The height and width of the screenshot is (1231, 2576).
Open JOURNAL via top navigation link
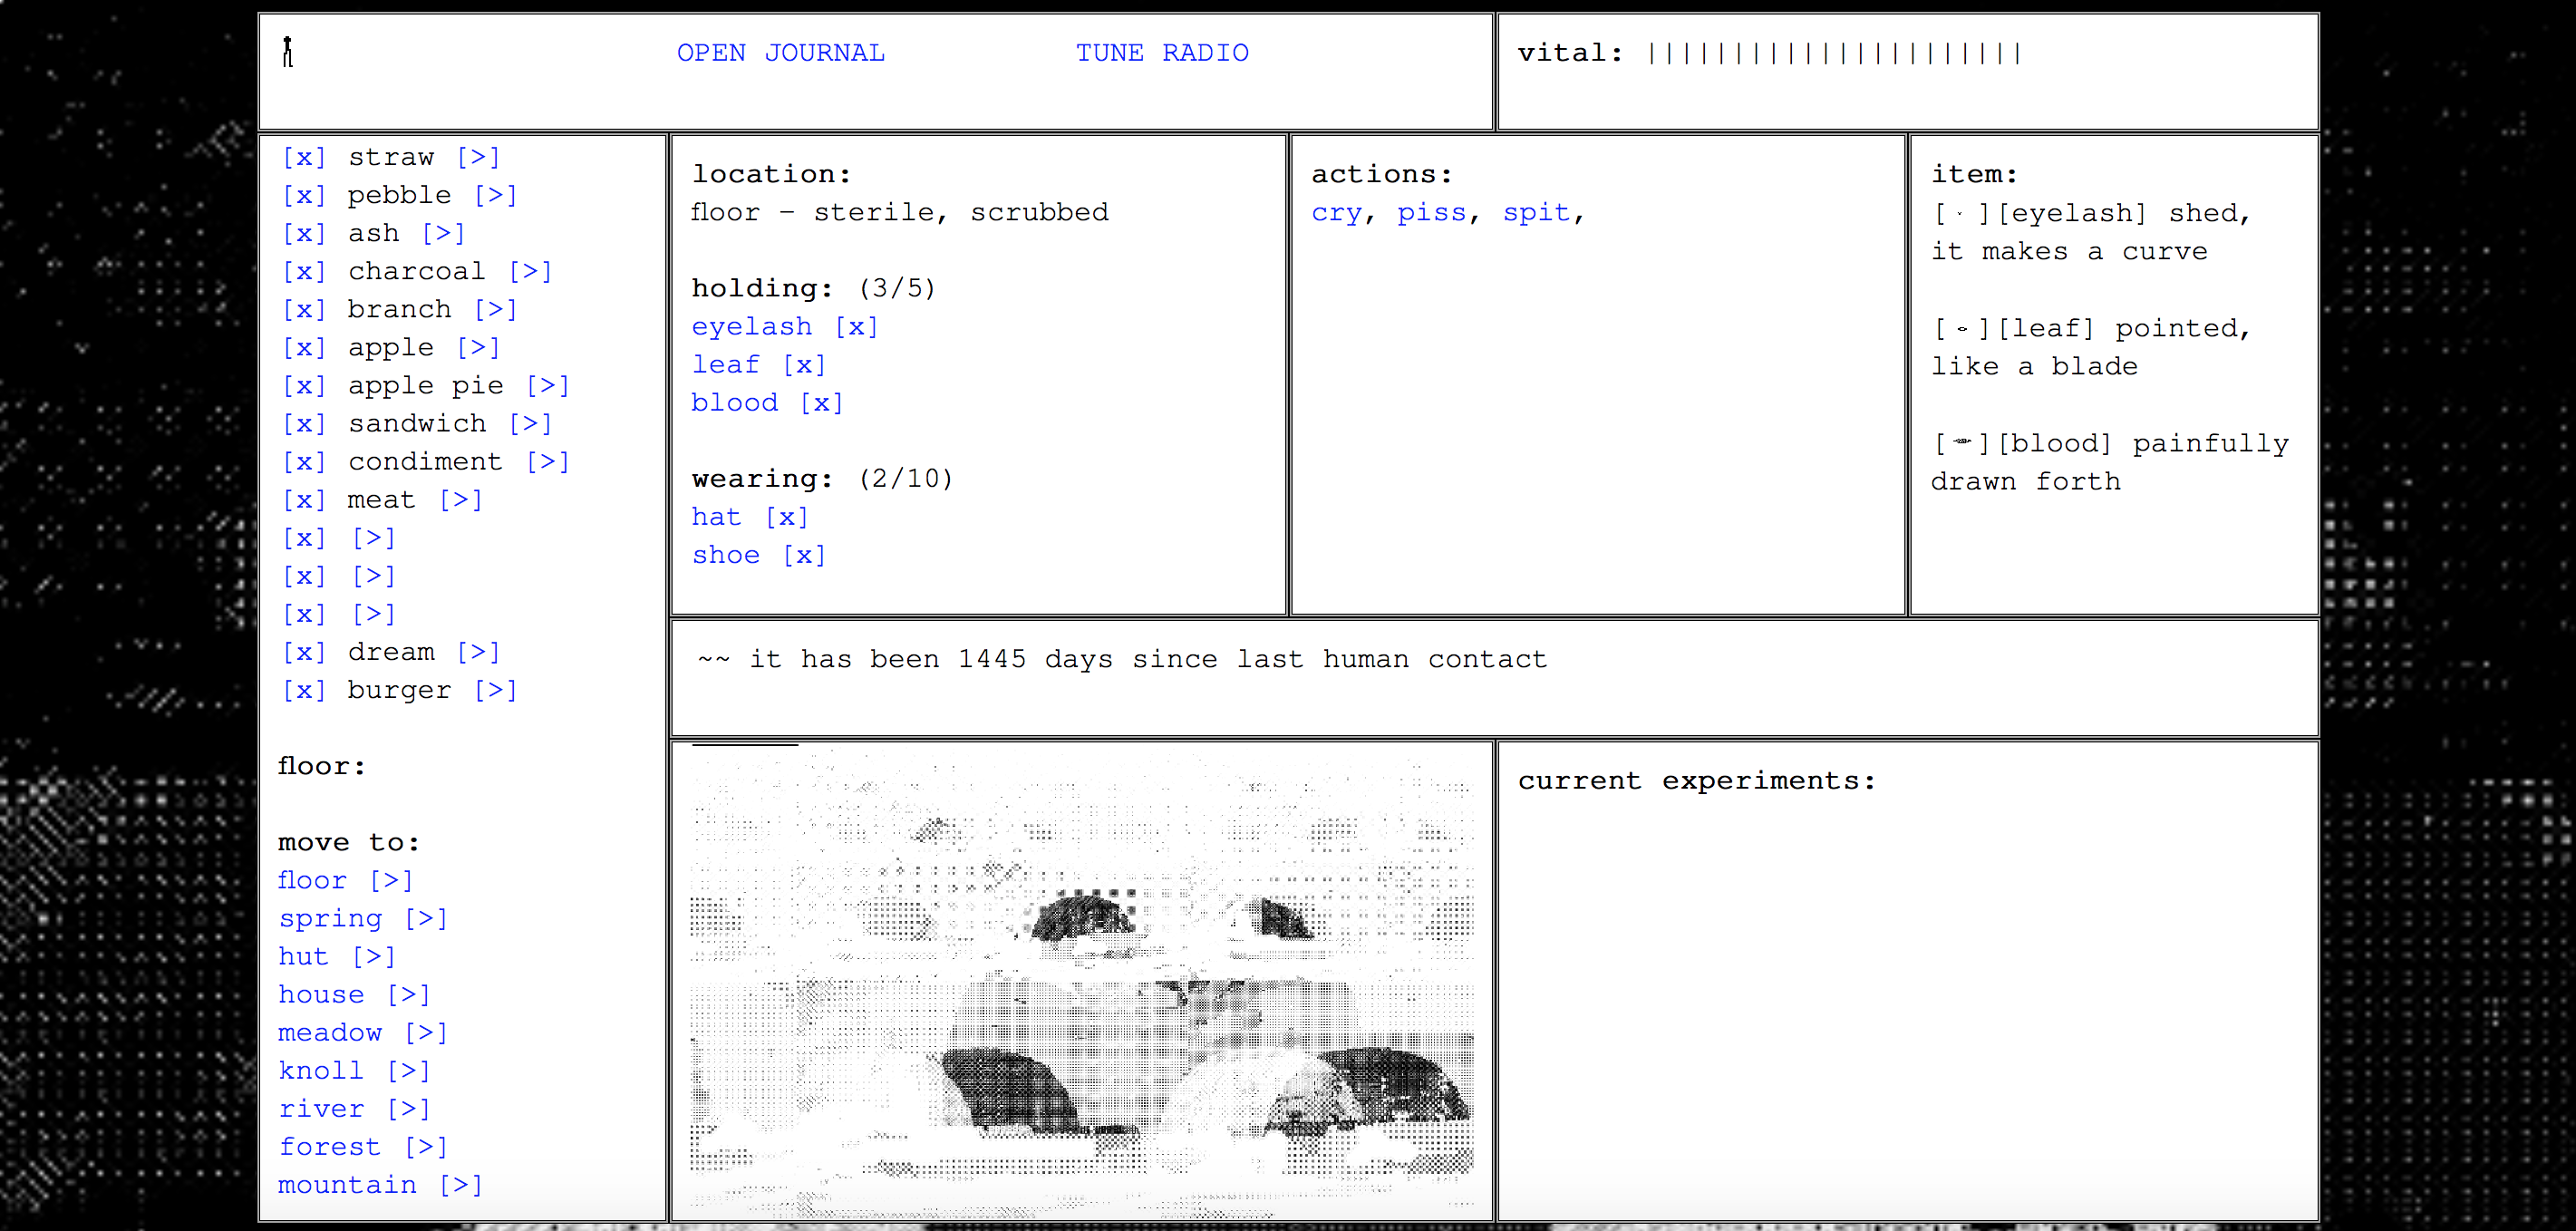tap(782, 51)
